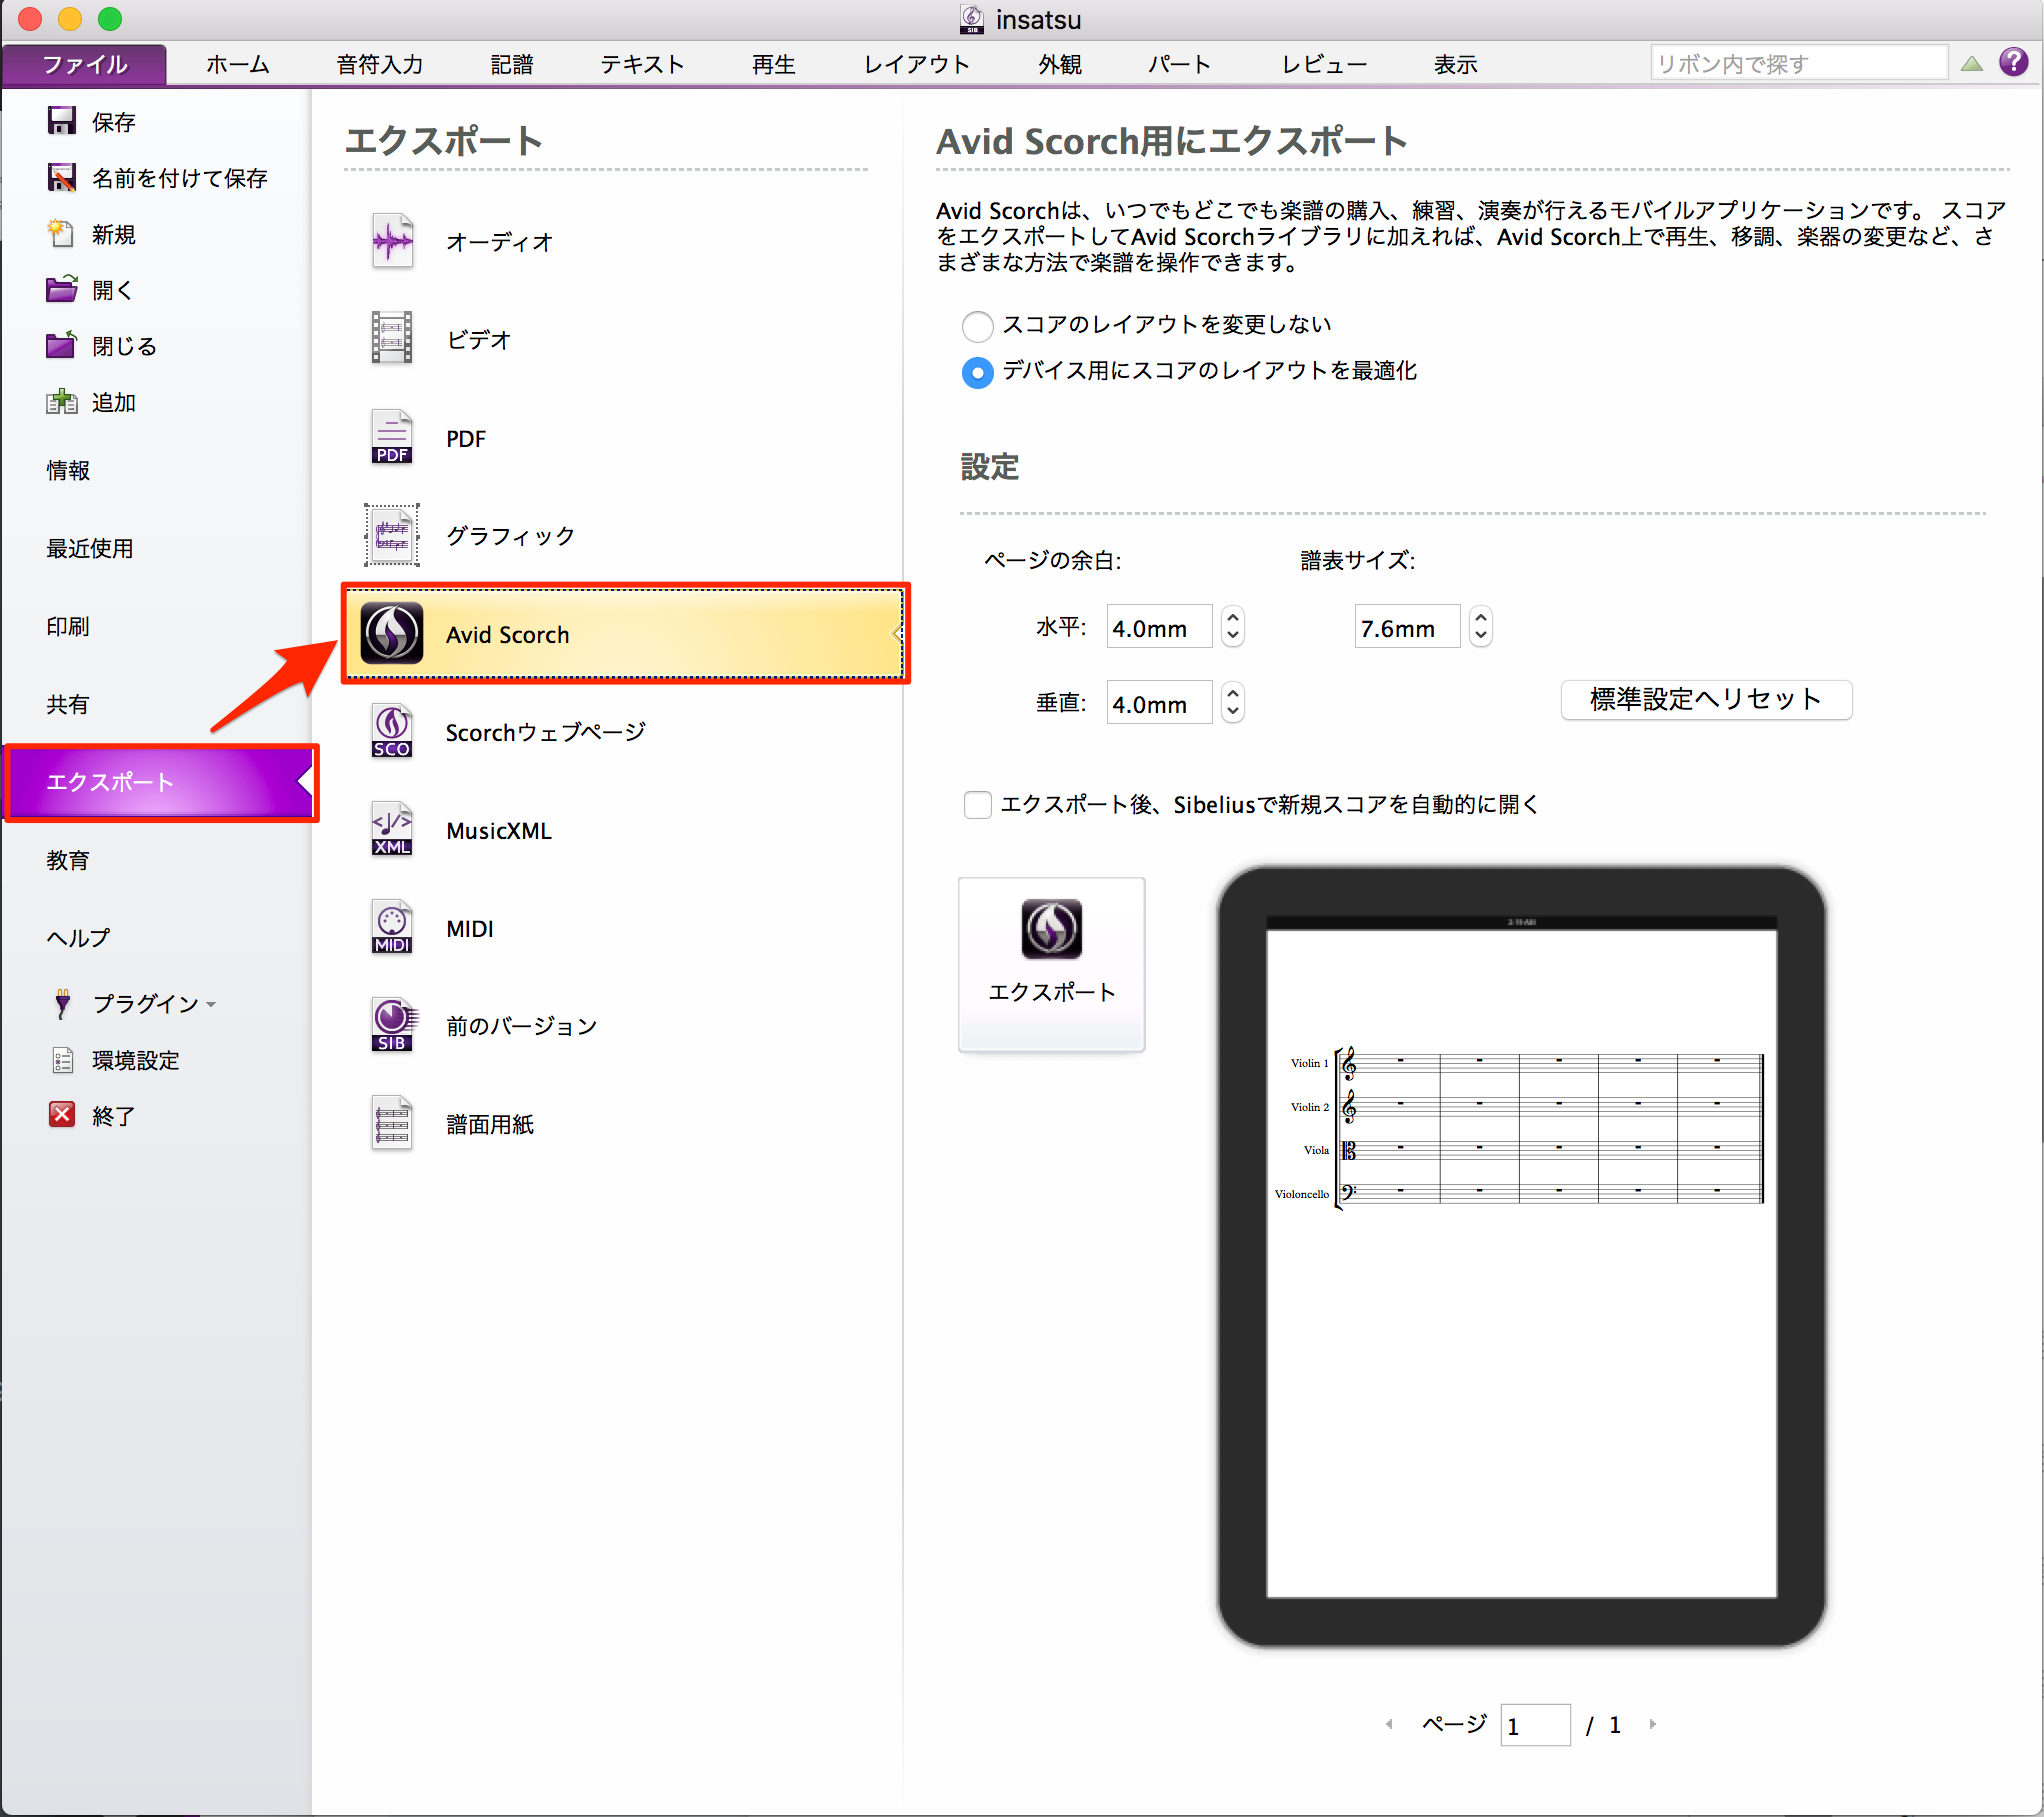Choose the 譜面用紙 manuscript paper icon
Viewport: 2044px width, 1817px height.
[391, 1123]
